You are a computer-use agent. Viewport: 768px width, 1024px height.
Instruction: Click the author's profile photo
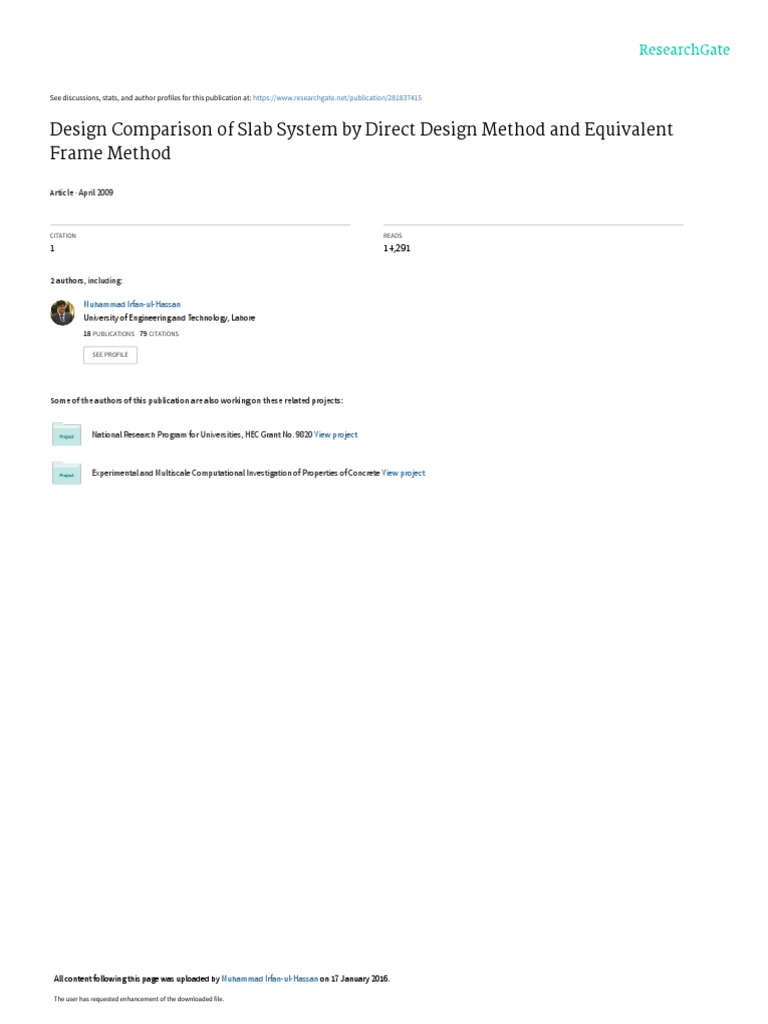point(63,312)
